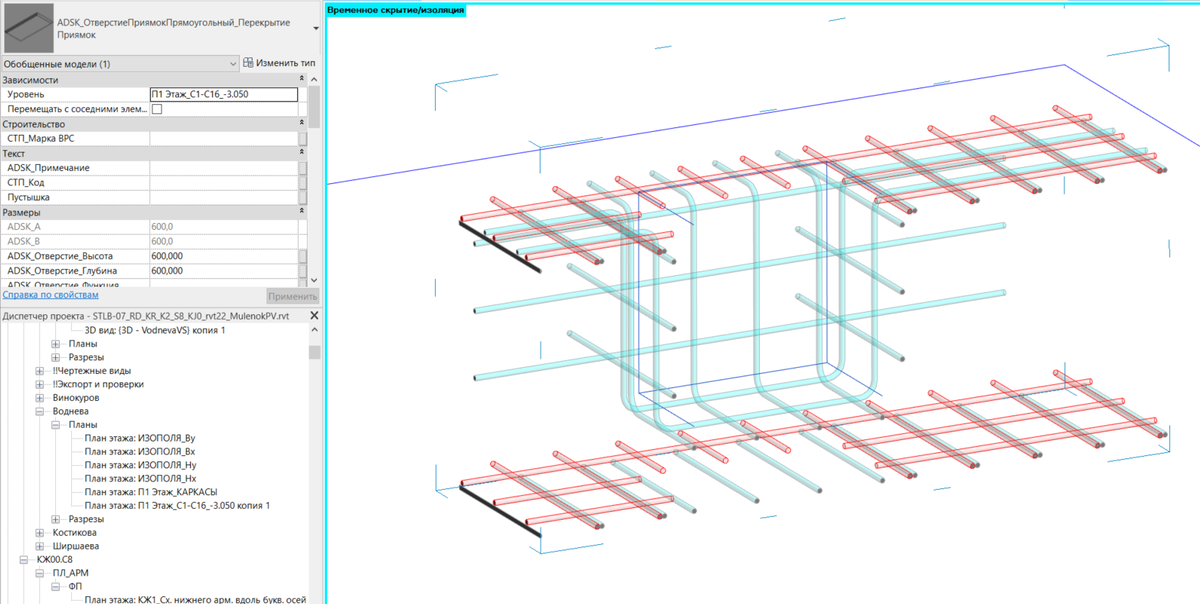1200x604 pixels.
Task: Click associate-parameter button for СТП_Марка ВРС
Action: [303, 139]
